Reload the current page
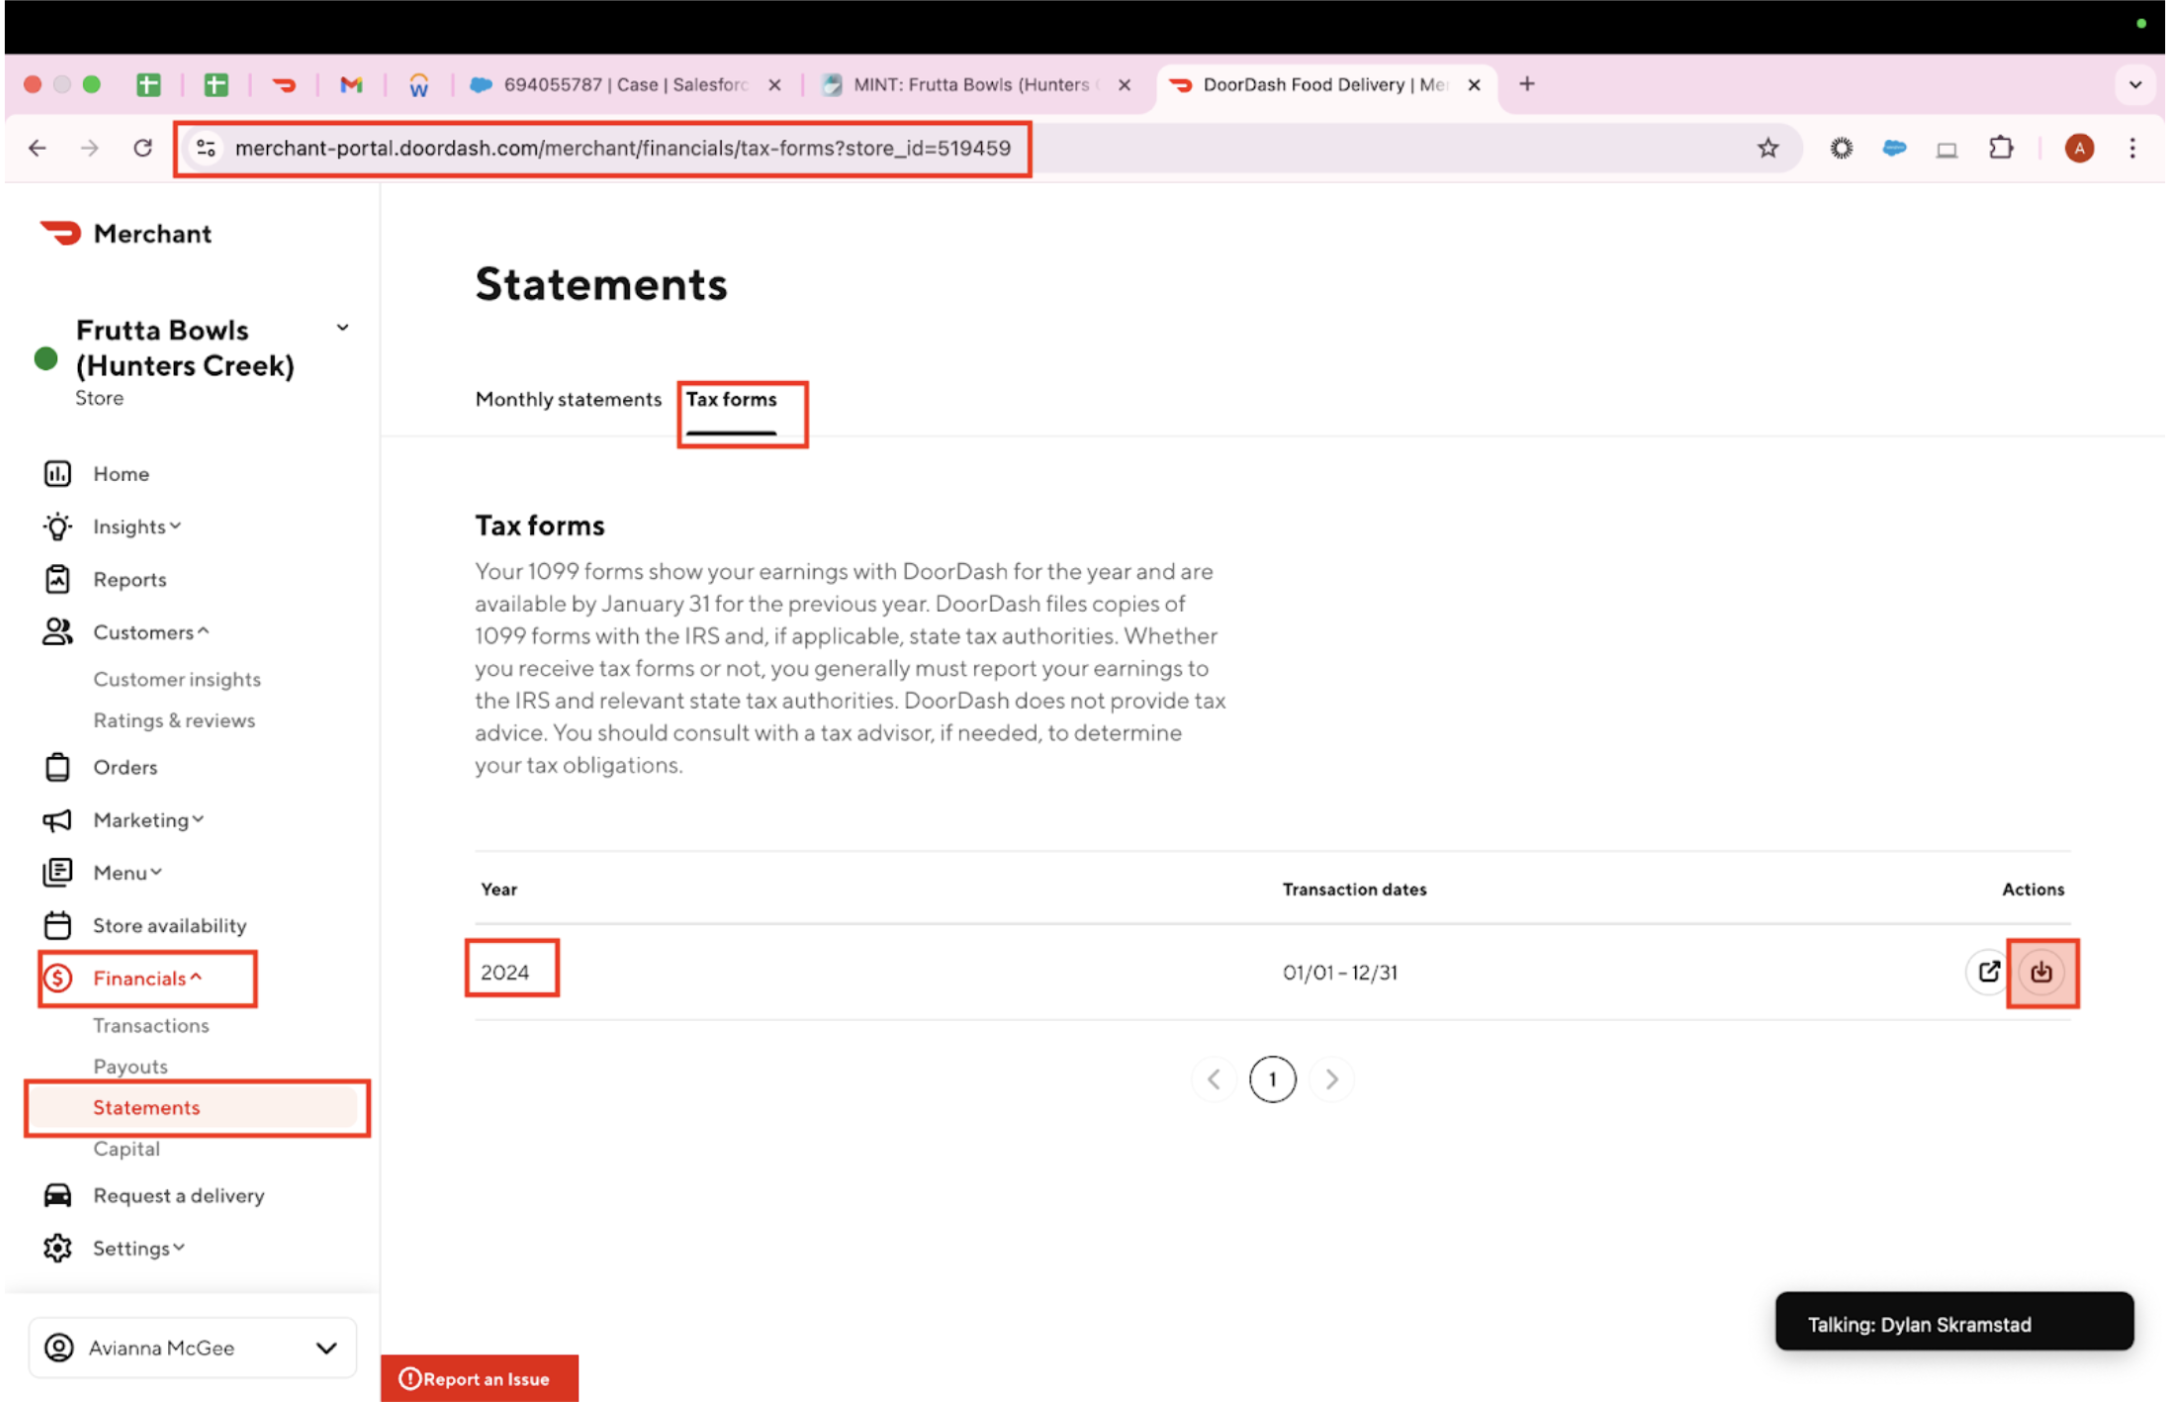This screenshot has height=1412, width=2174. (x=143, y=148)
